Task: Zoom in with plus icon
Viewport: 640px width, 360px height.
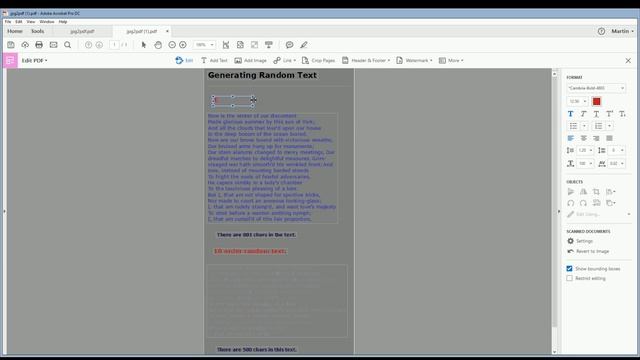Action: pyautogui.click(x=183, y=45)
